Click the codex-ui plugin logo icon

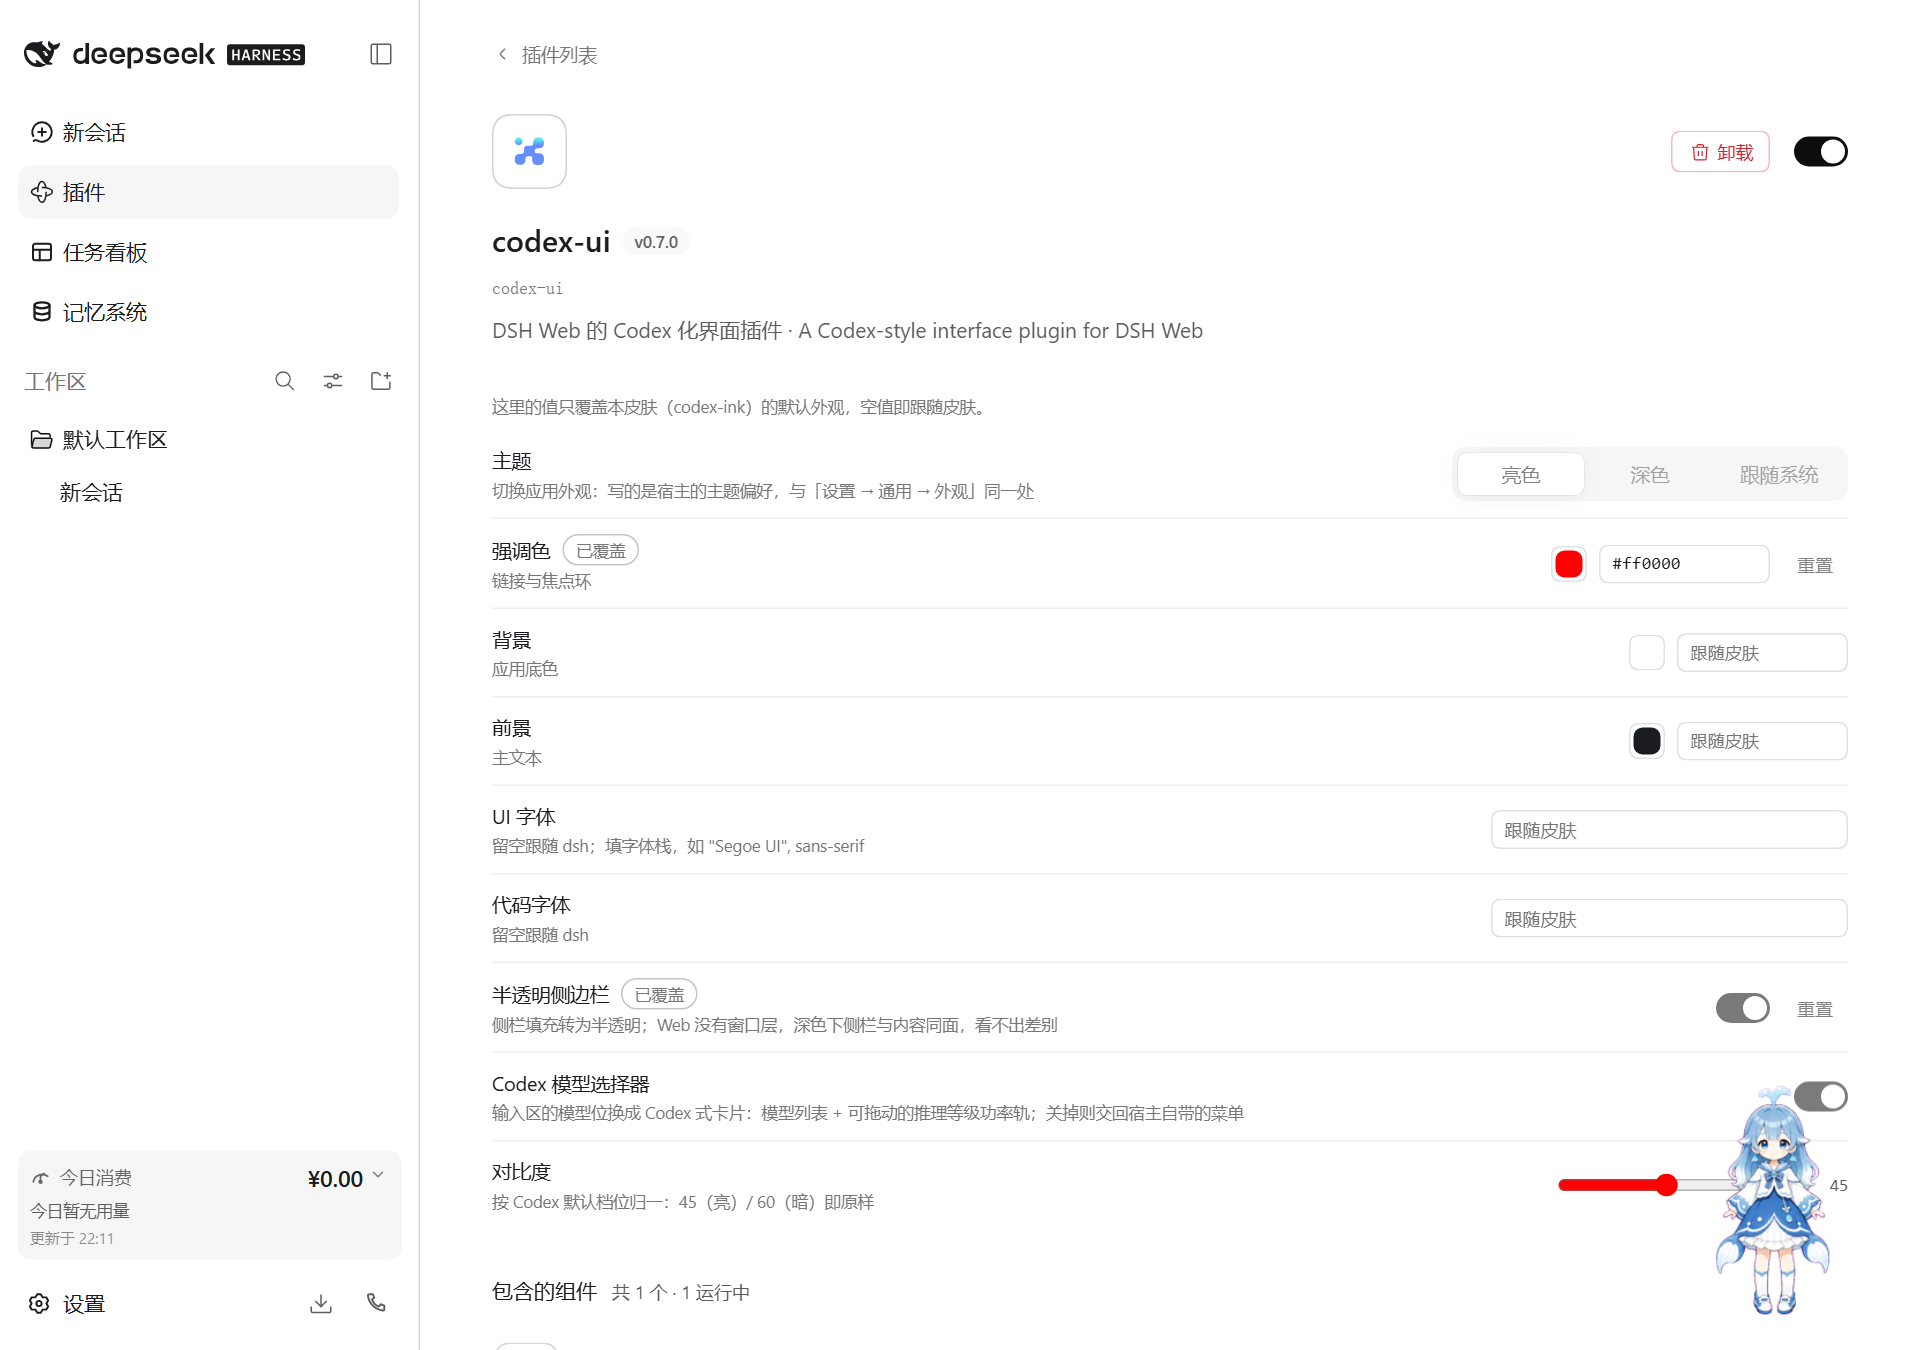[529, 151]
